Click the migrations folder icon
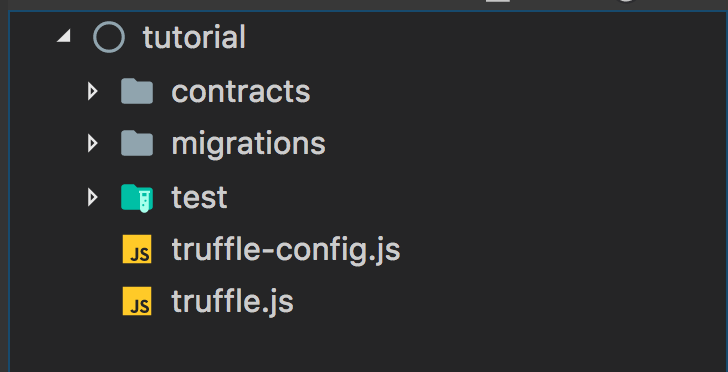Screen dimensions: 728x372 (137, 143)
